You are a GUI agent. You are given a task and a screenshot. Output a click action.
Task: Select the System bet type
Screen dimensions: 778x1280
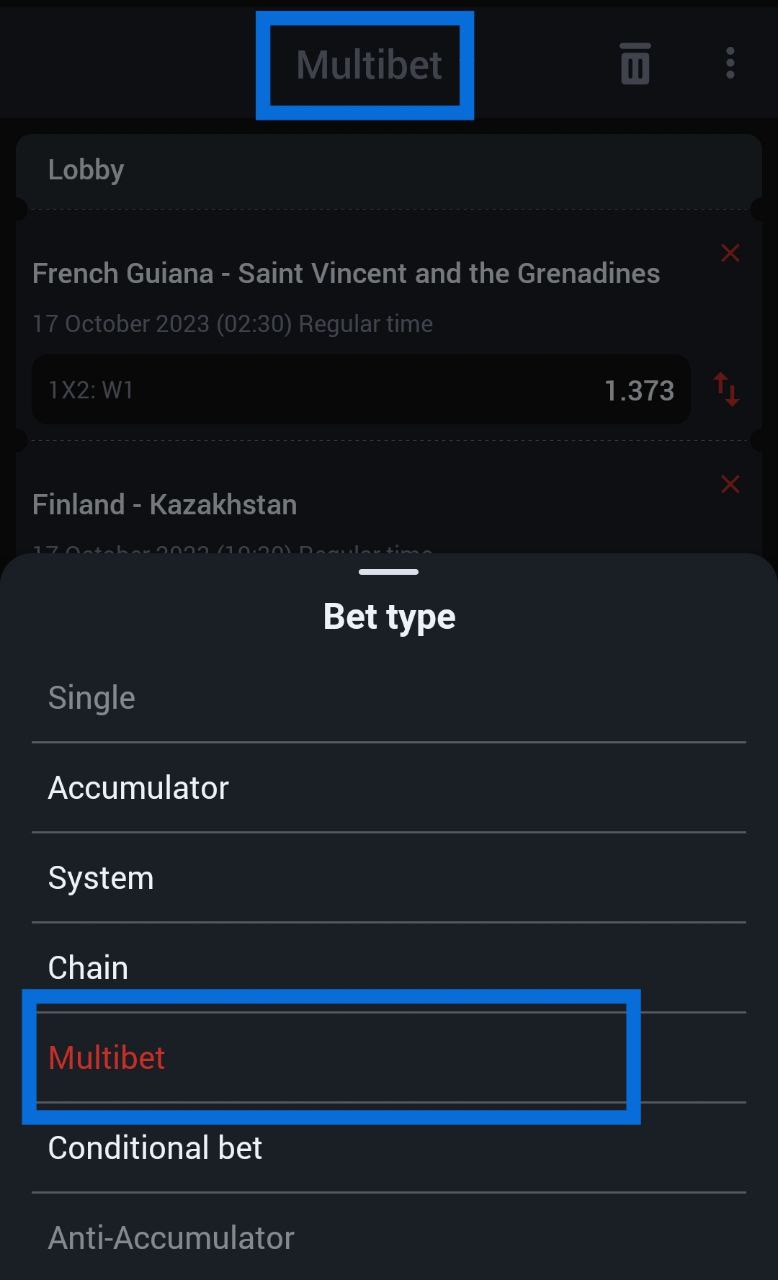(101, 878)
